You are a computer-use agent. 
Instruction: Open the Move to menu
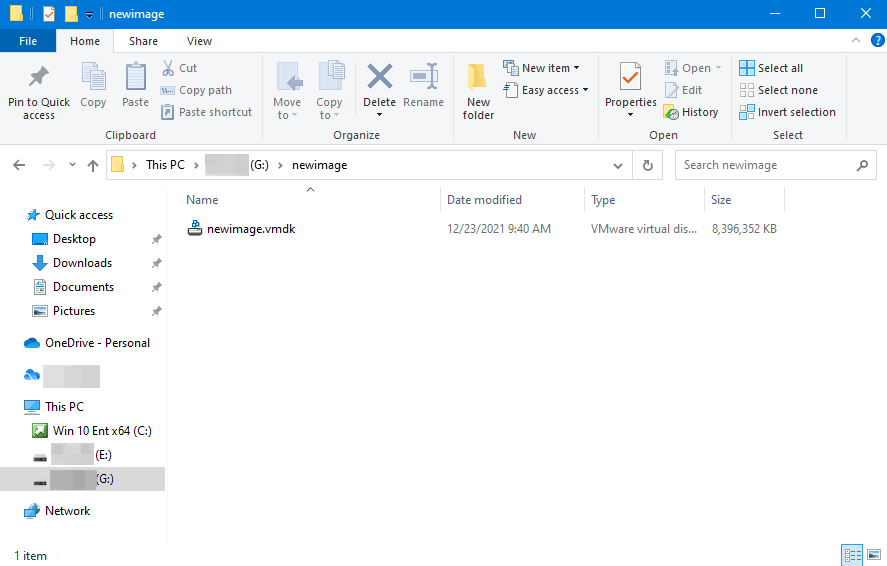(x=287, y=90)
